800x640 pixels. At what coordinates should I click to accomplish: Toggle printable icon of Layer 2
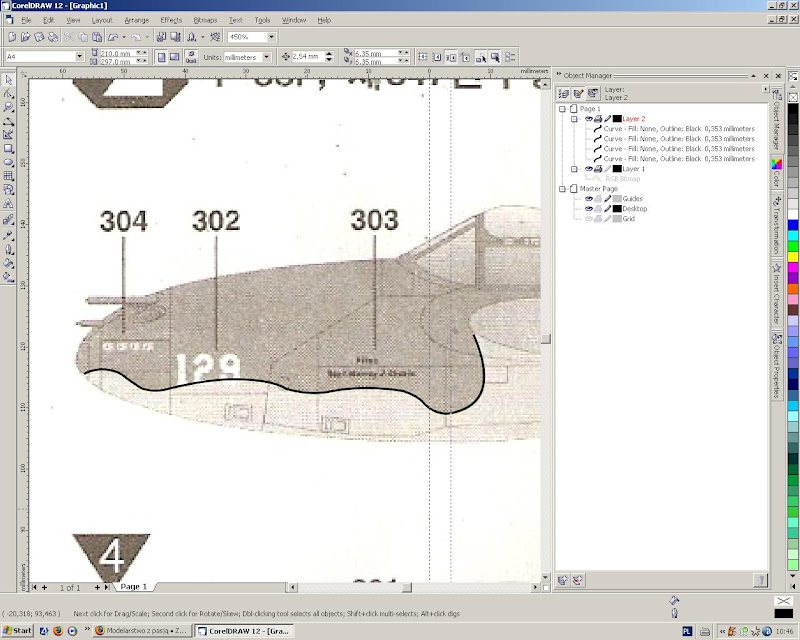coord(598,119)
